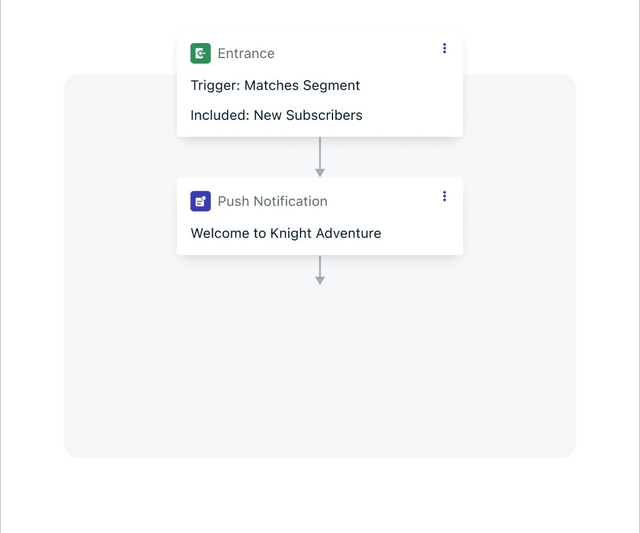Click the green Entrance step icon

click(x=200, y=53)
